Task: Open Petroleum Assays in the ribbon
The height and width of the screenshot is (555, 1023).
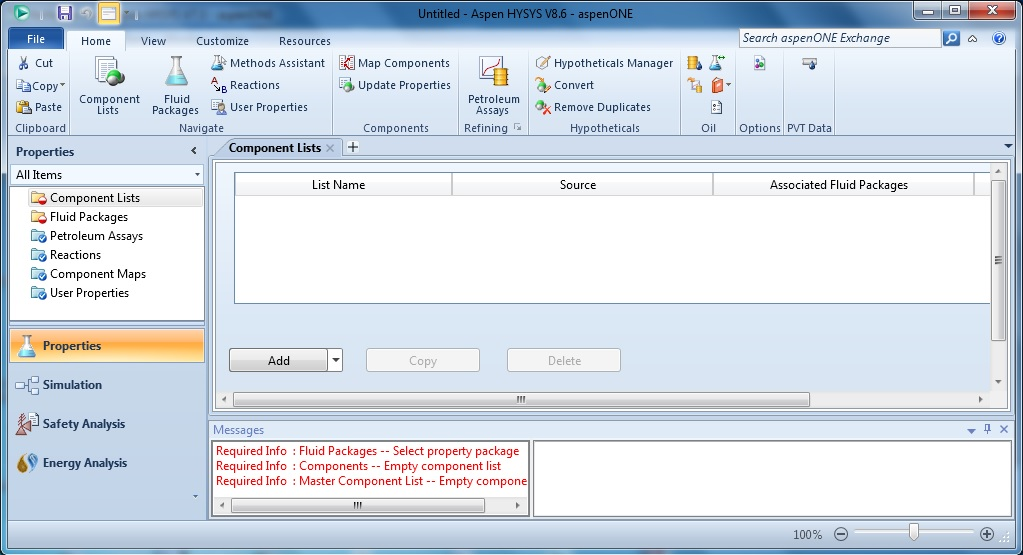Action: pyautogui.click(x=493, y=85)
